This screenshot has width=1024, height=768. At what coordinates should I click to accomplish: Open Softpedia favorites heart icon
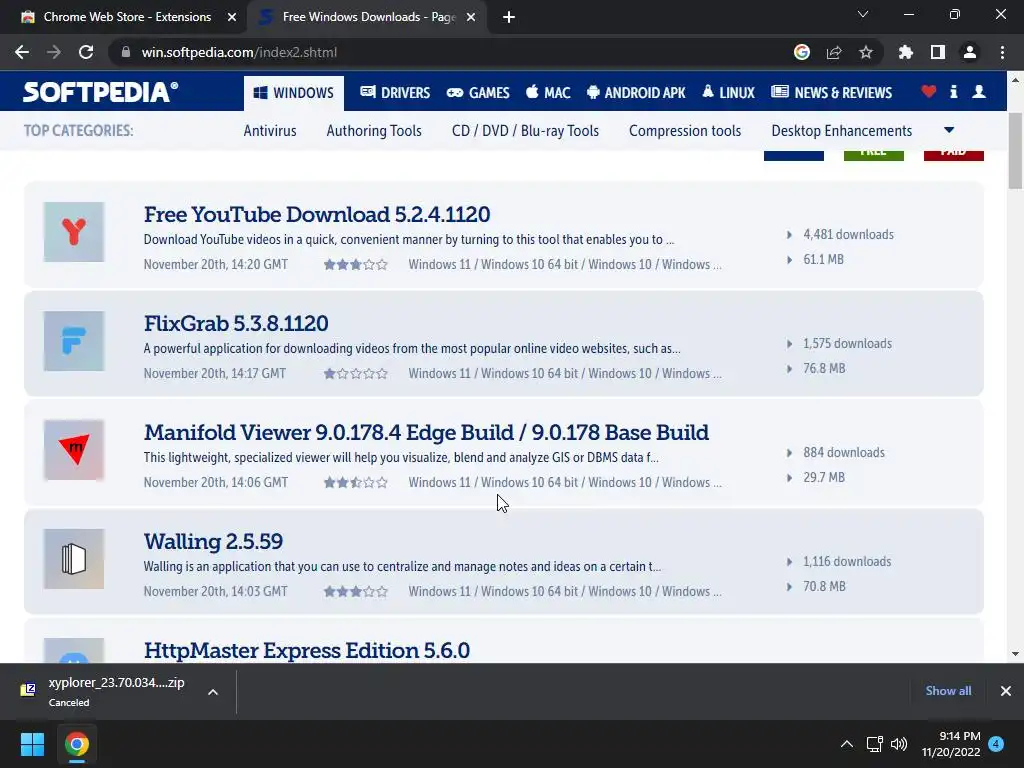click(929, 92)
